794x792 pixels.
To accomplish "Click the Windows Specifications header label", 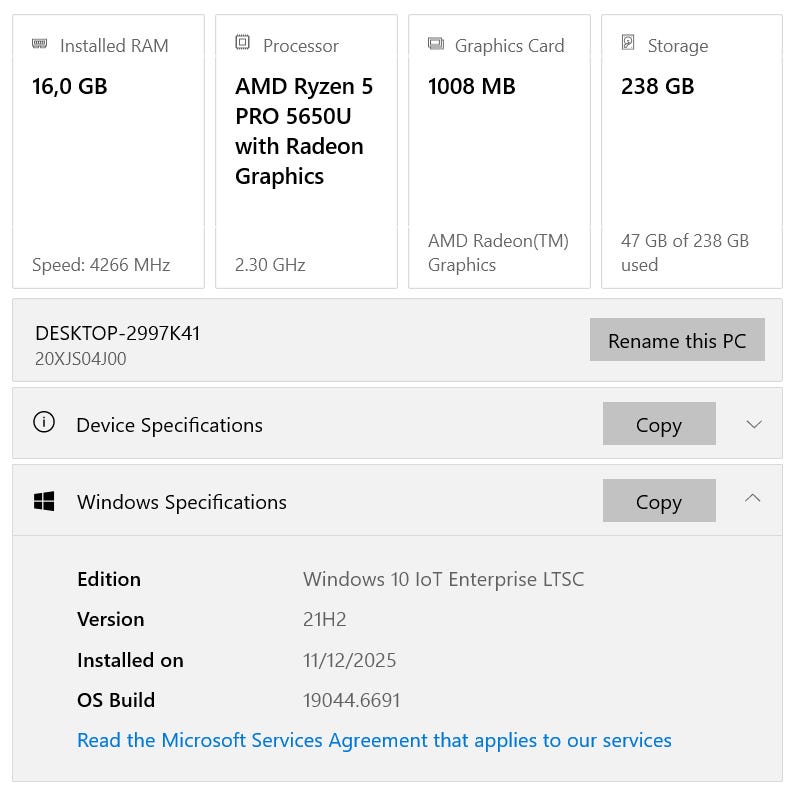I will click(x=181, y=502).
